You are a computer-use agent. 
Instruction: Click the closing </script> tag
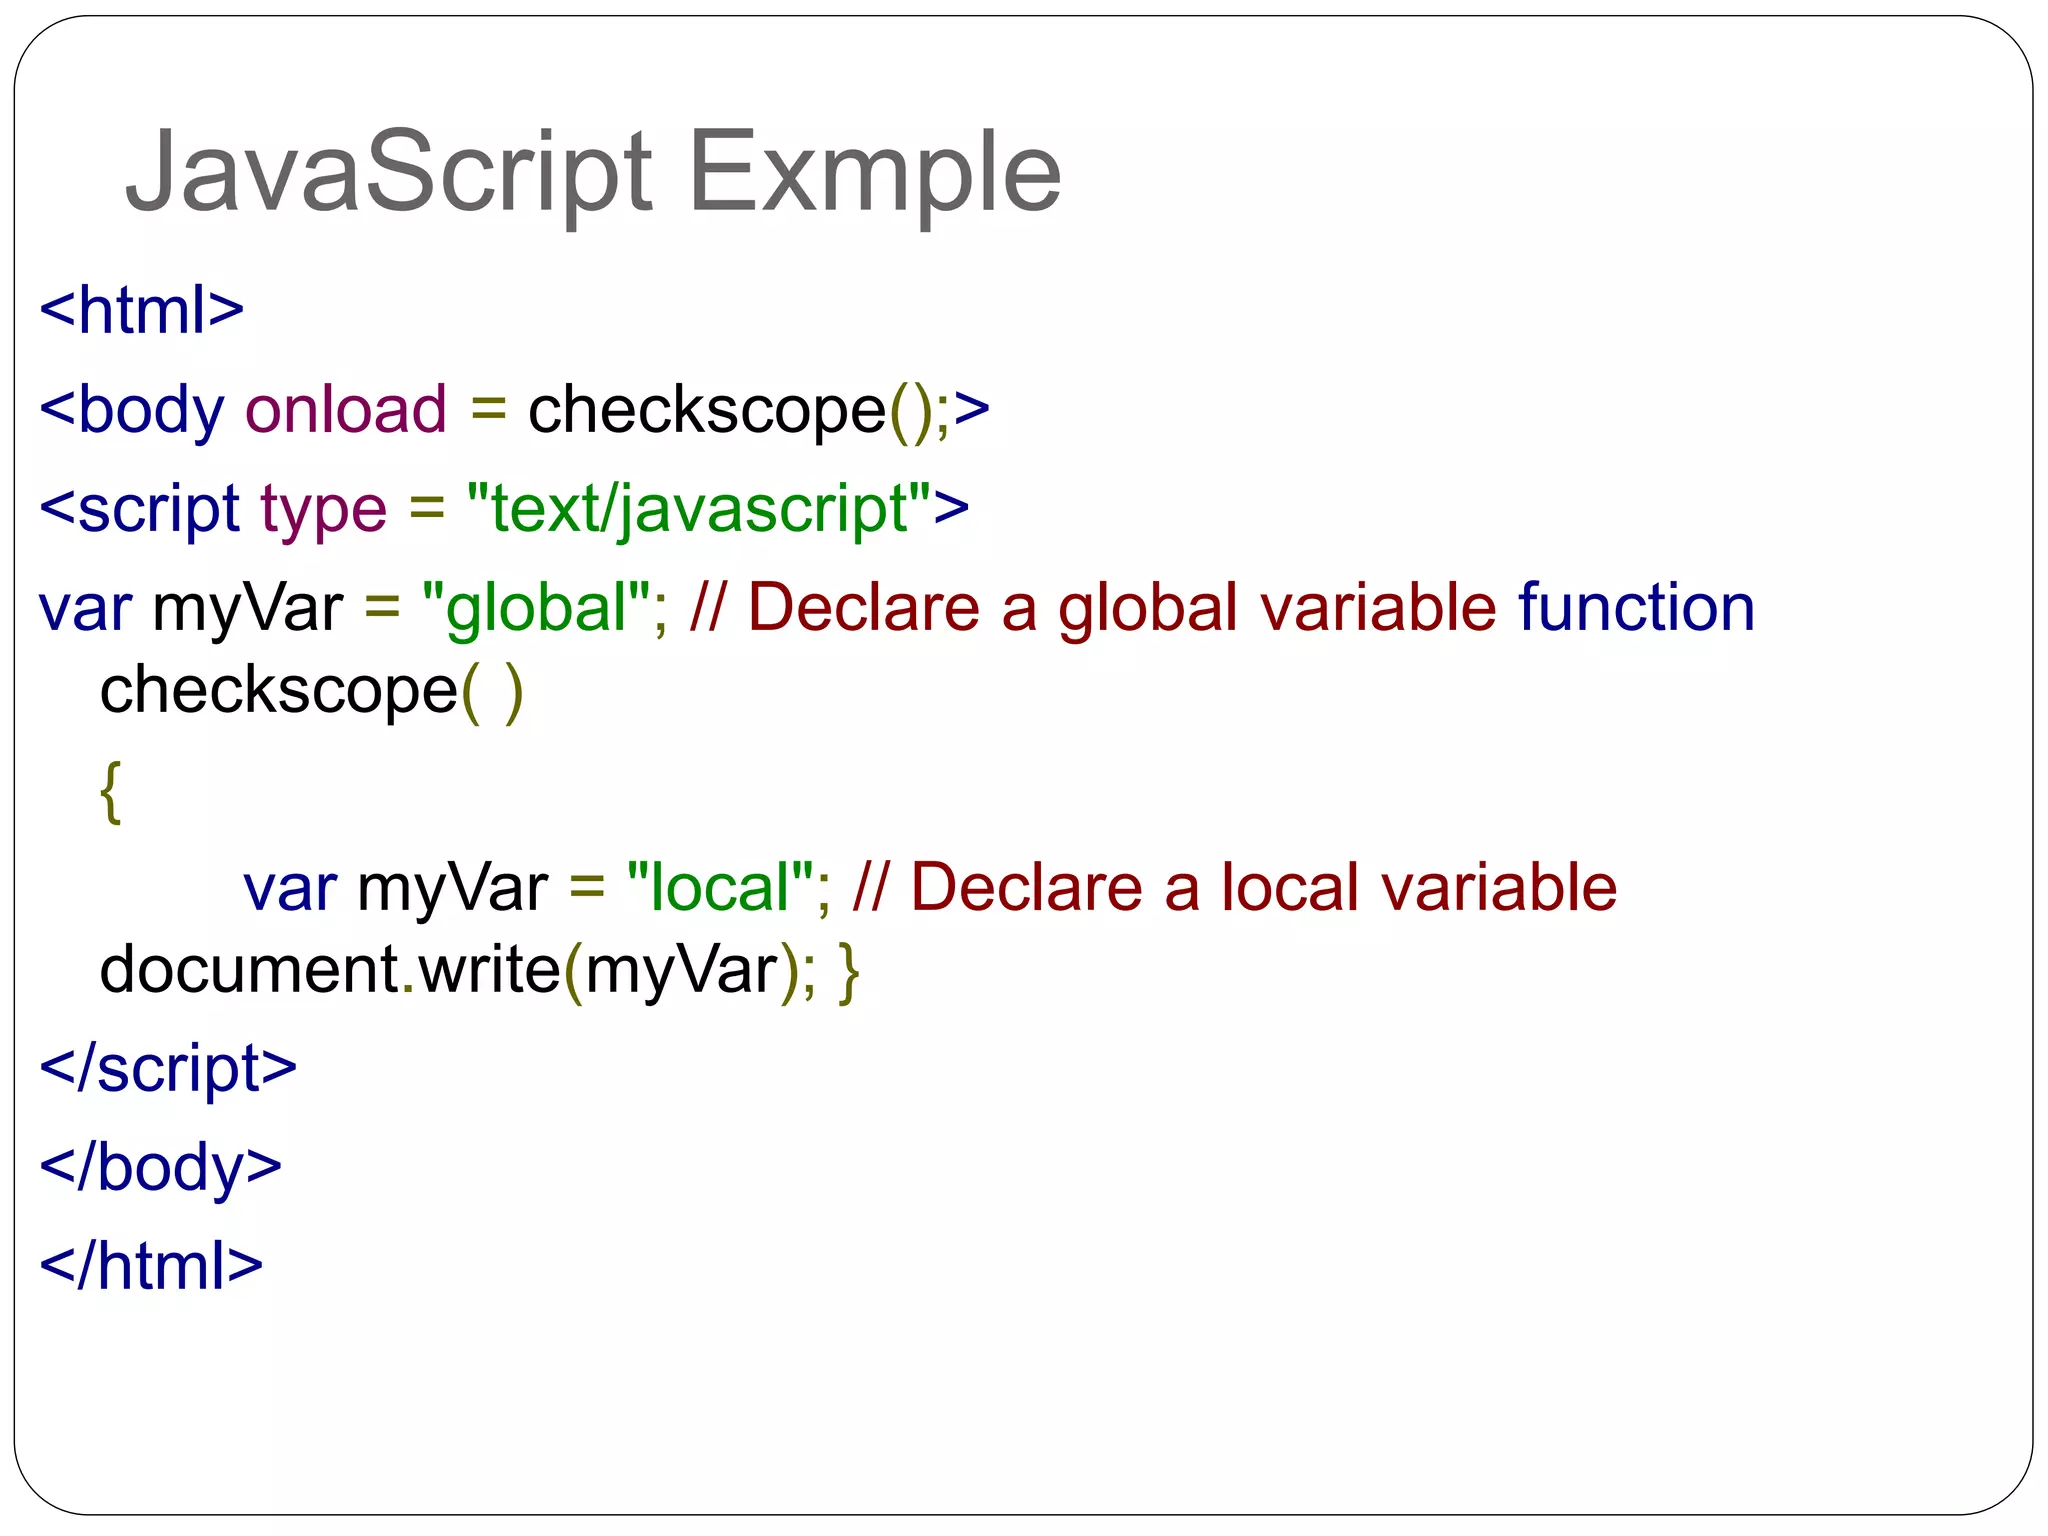(x=168, y=1068)
